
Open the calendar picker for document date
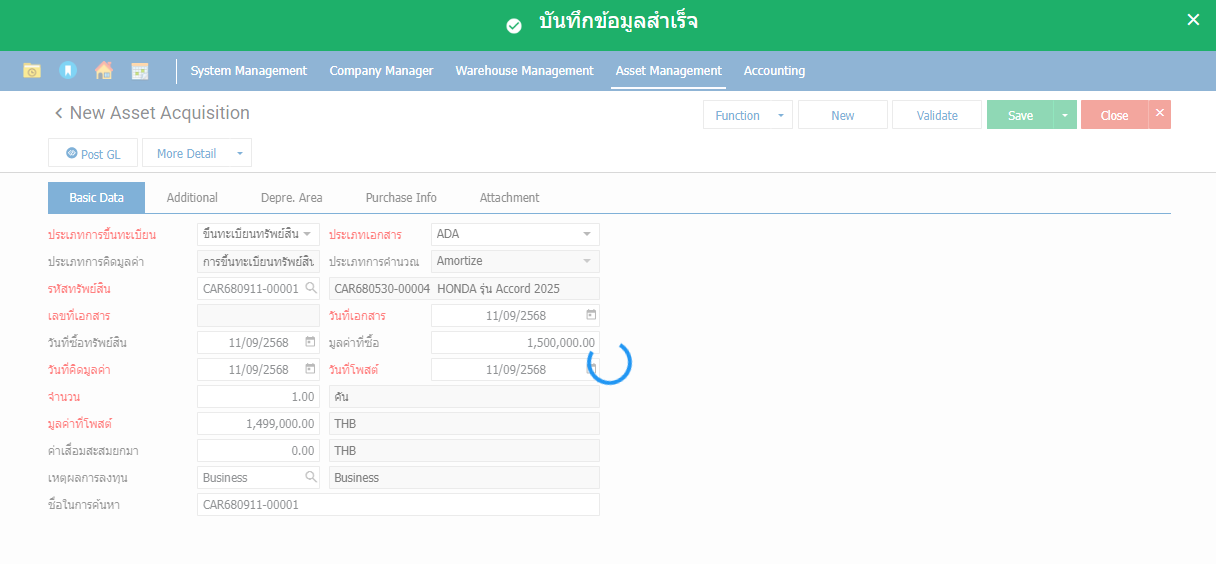[591, 316]
